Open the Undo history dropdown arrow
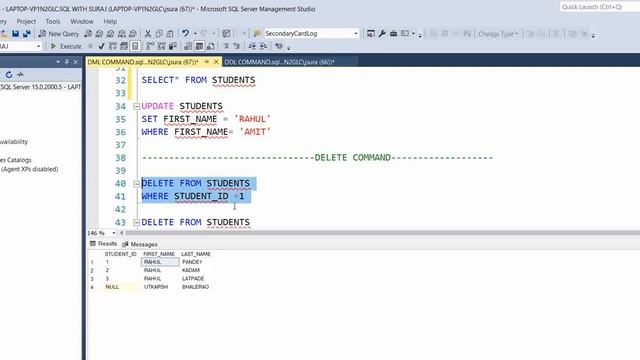 [x=195, y=33]
